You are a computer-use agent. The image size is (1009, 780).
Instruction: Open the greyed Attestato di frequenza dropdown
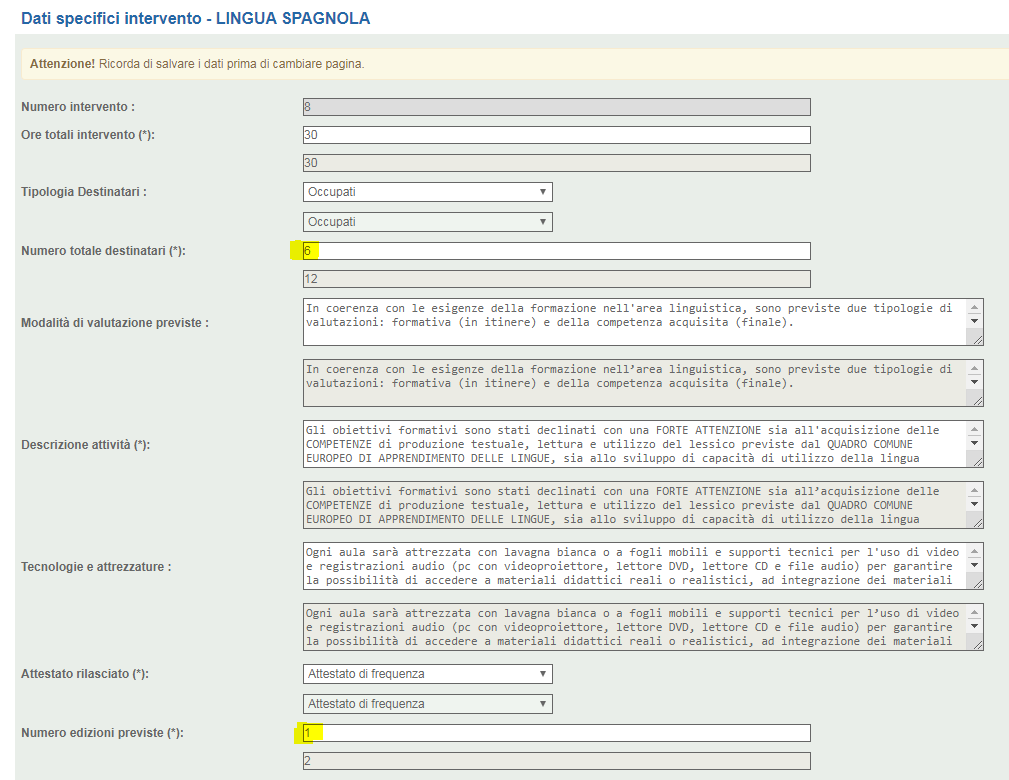point(427,704)
